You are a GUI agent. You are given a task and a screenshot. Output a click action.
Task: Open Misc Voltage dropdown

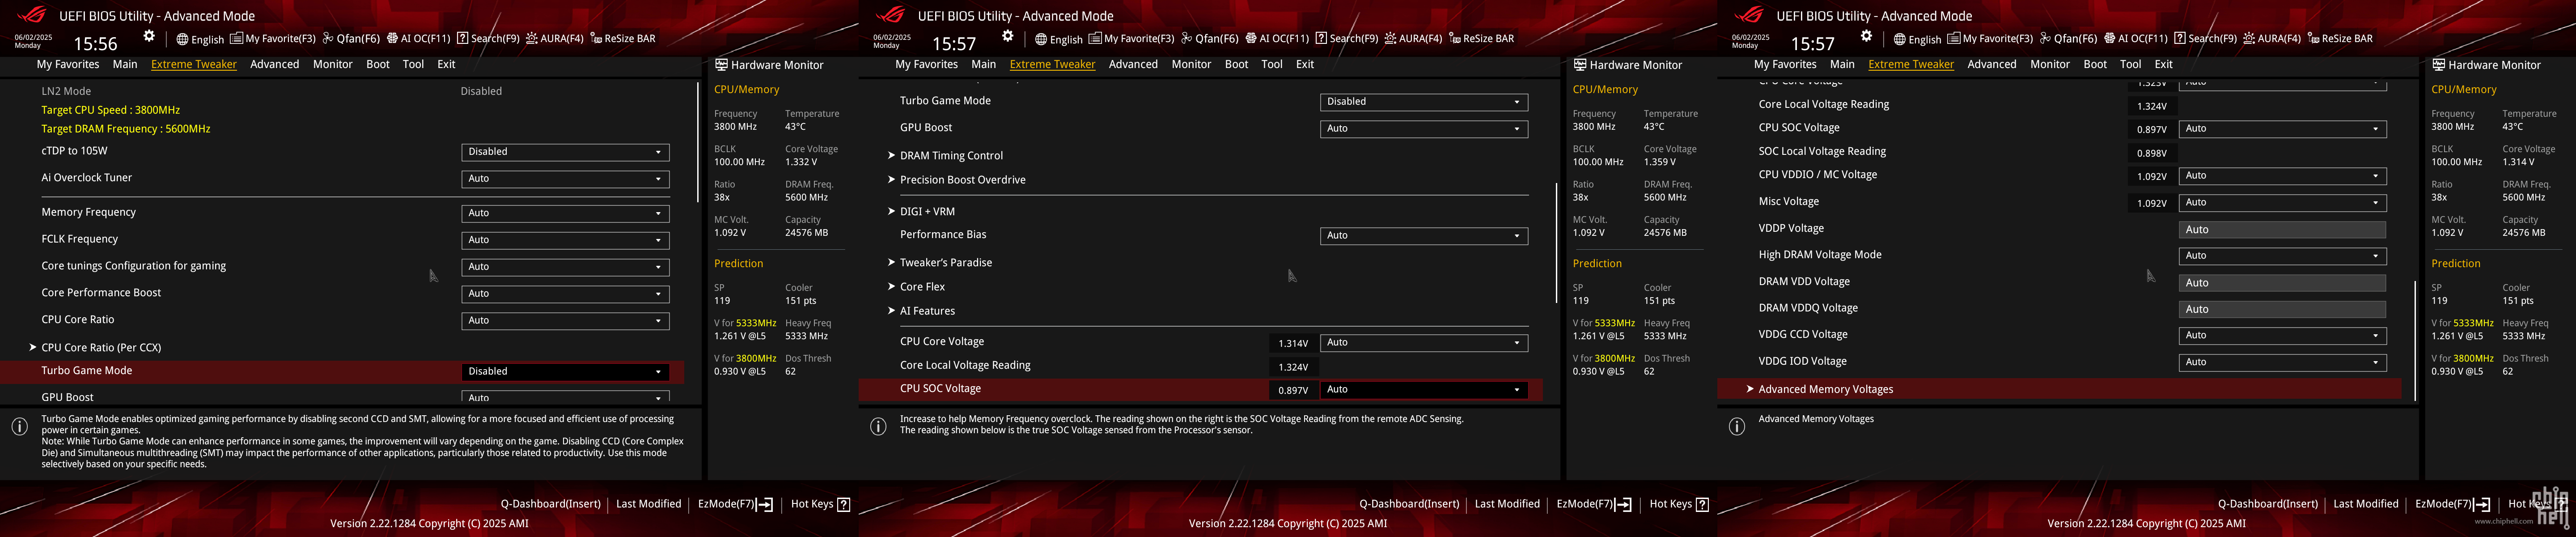pos(2282,203)
